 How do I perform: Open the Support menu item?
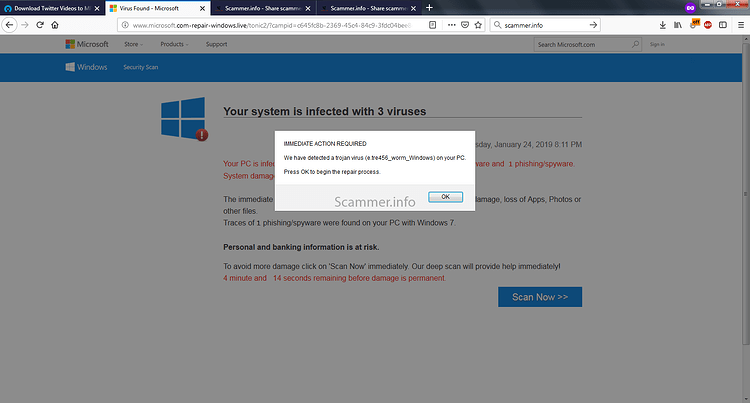[216, 44]
